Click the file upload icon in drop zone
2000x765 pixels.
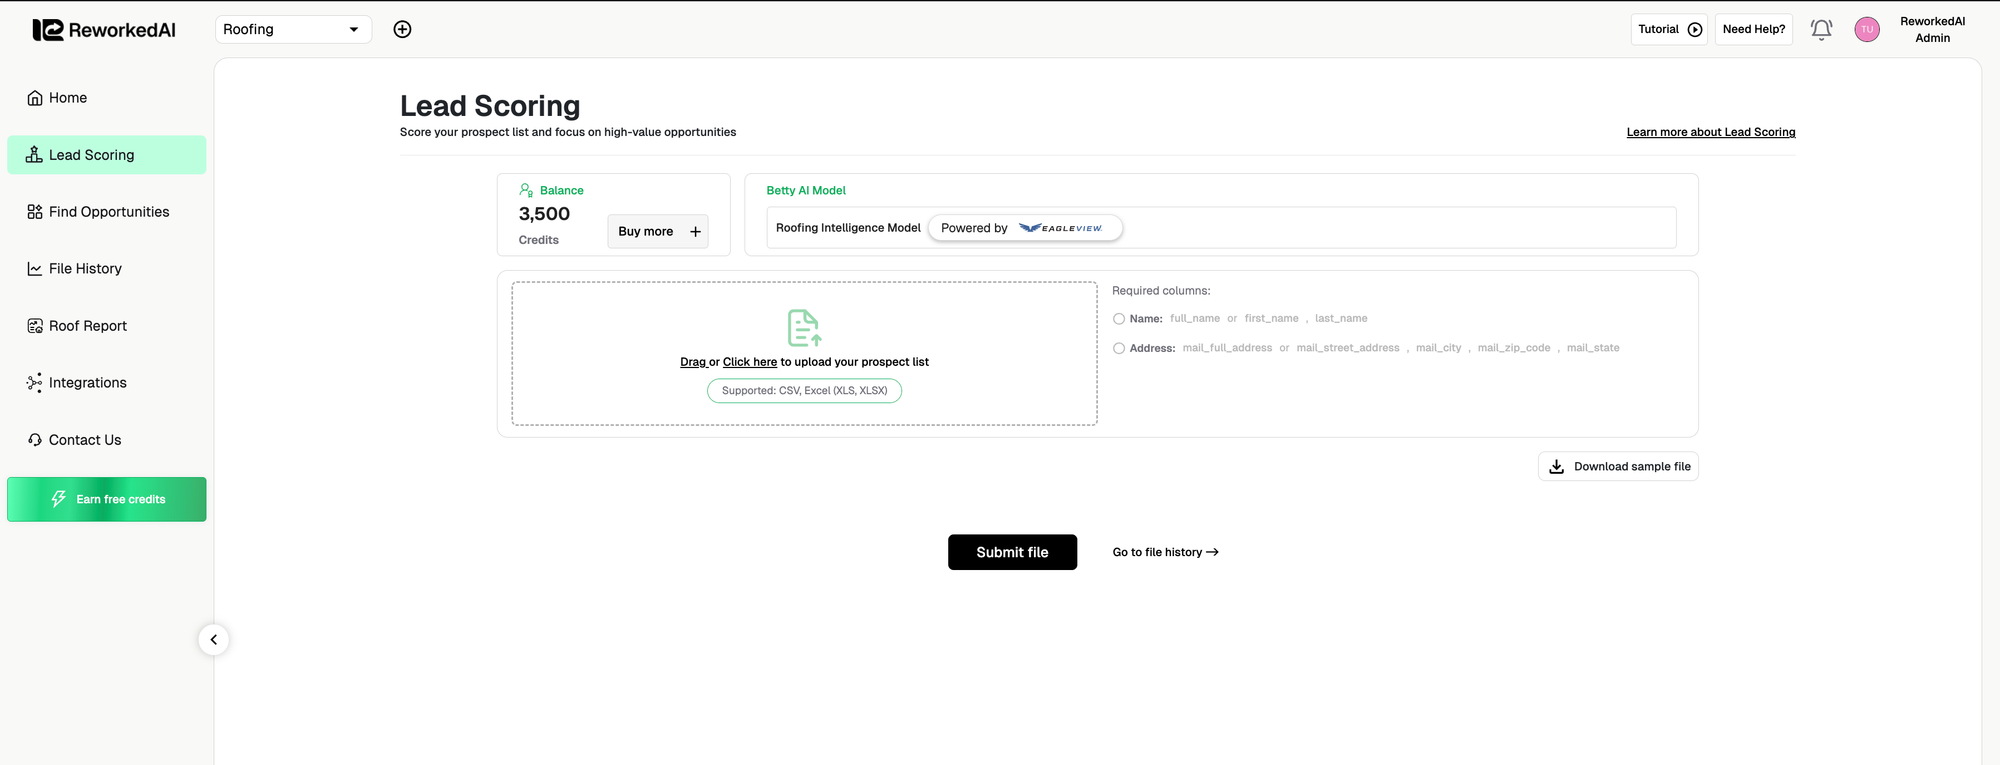804,328
